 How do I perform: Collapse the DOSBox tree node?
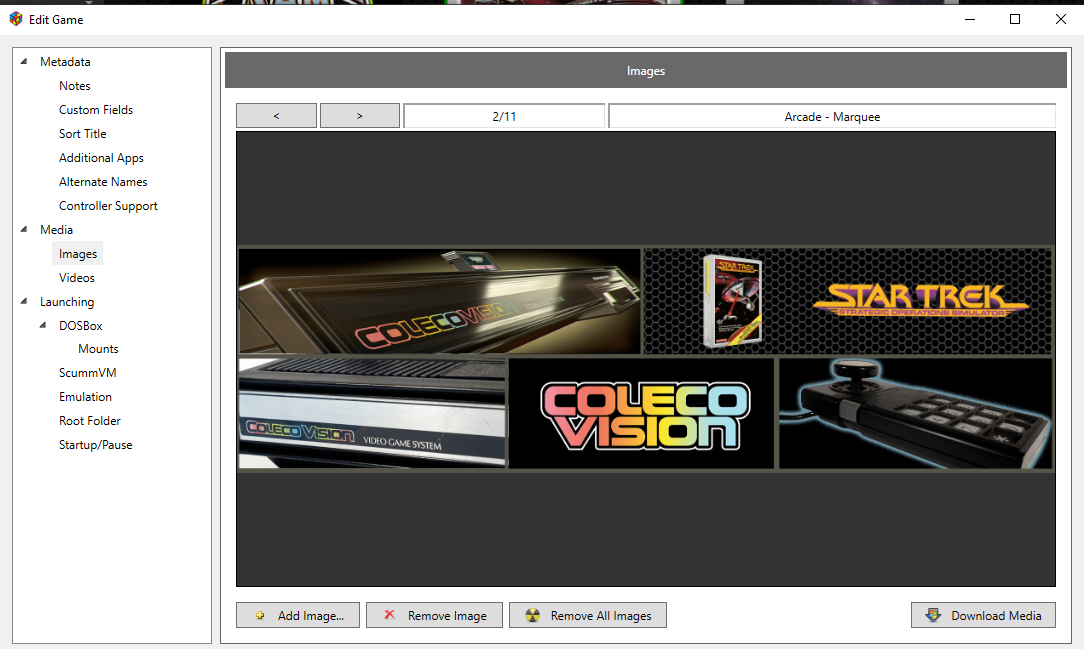coord(44,325)
